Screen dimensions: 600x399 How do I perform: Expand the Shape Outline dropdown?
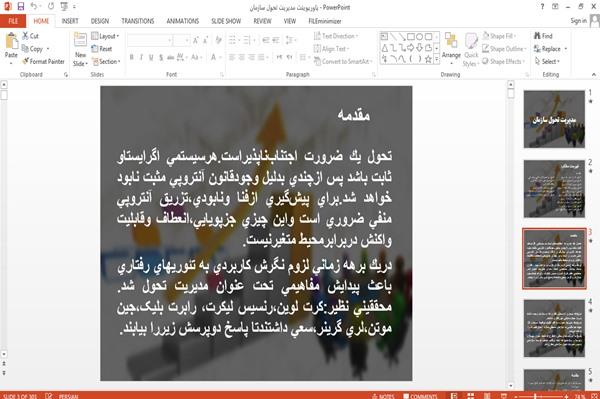(504, 49)
